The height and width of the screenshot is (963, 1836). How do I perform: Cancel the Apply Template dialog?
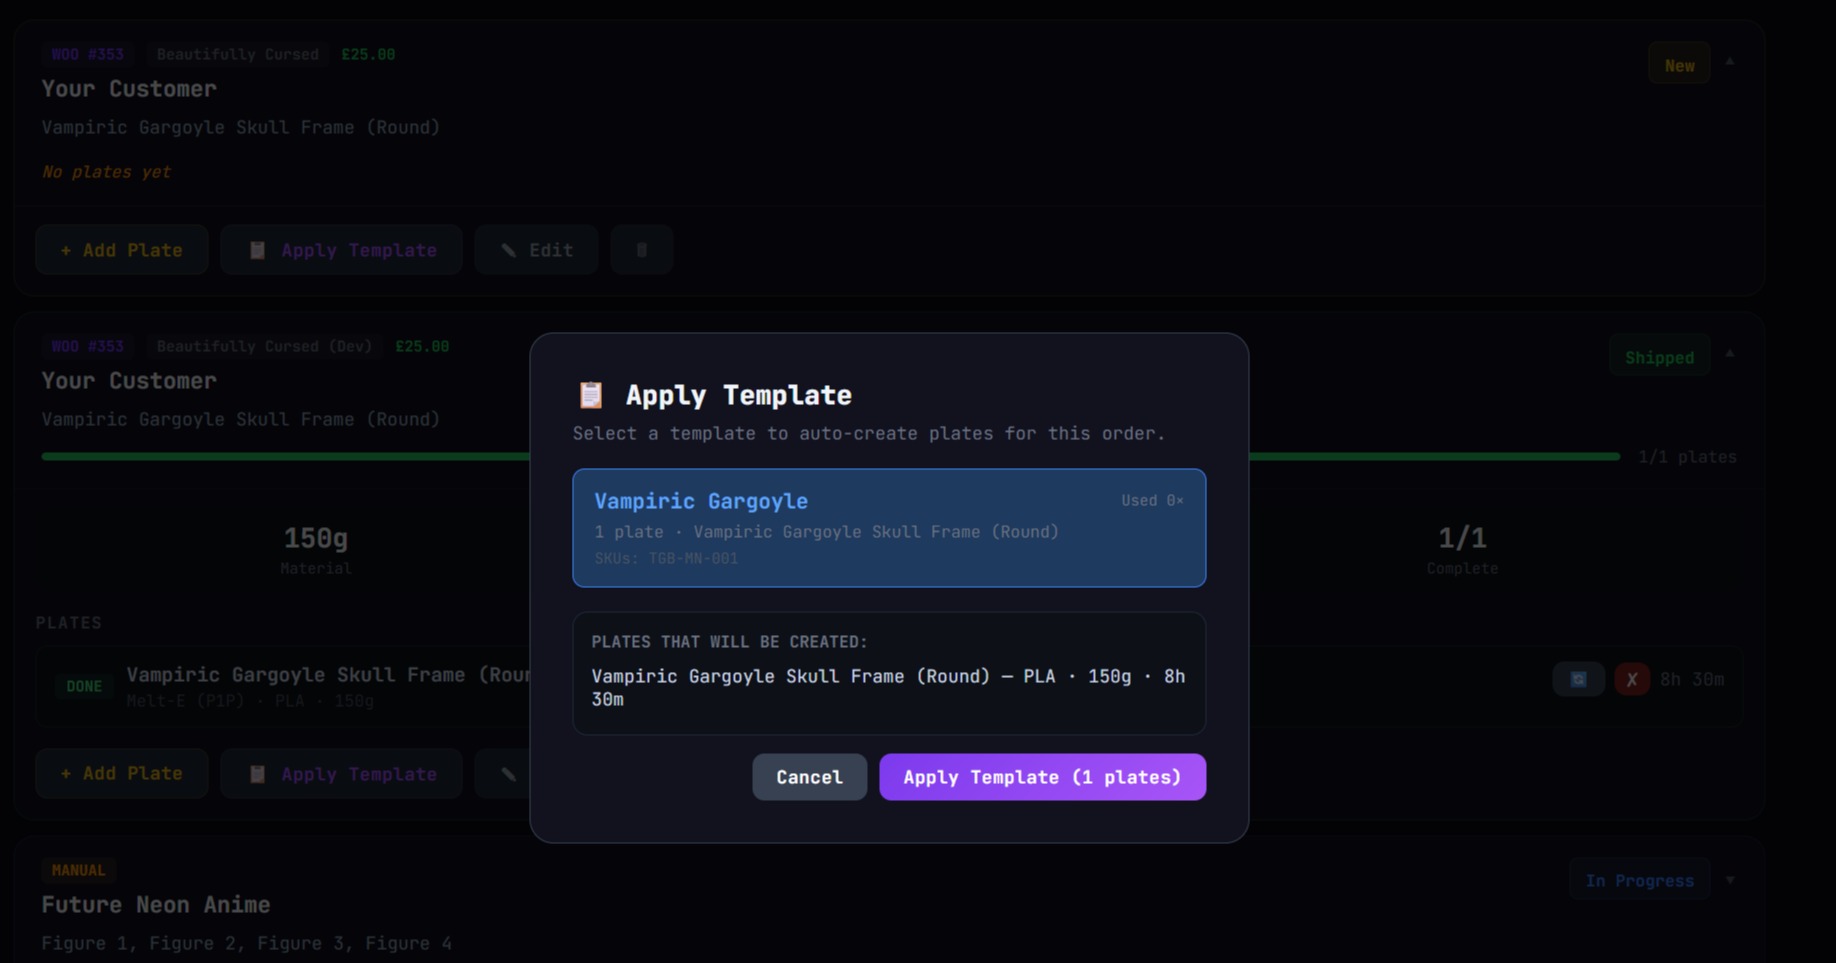[x=809, y=777]
